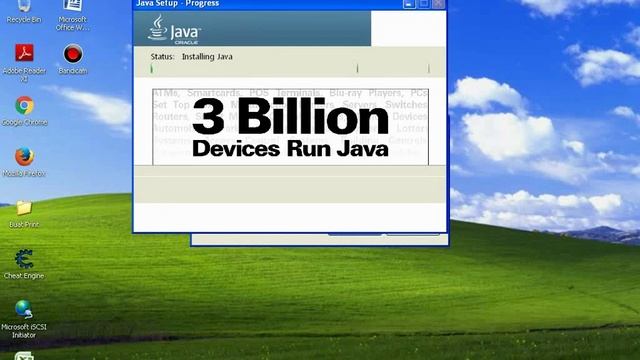
Task: Click the 'Installing Java' status text
Action: point(207,57)
